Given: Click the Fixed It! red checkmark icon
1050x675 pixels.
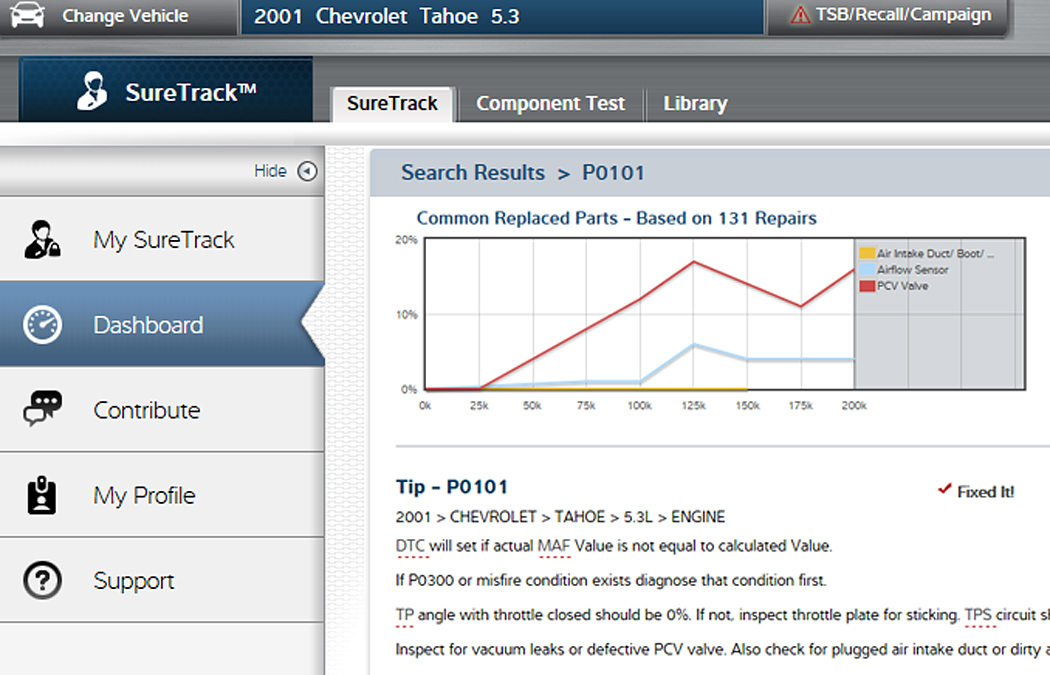Looking at the screenshot, I should point(944,489).
